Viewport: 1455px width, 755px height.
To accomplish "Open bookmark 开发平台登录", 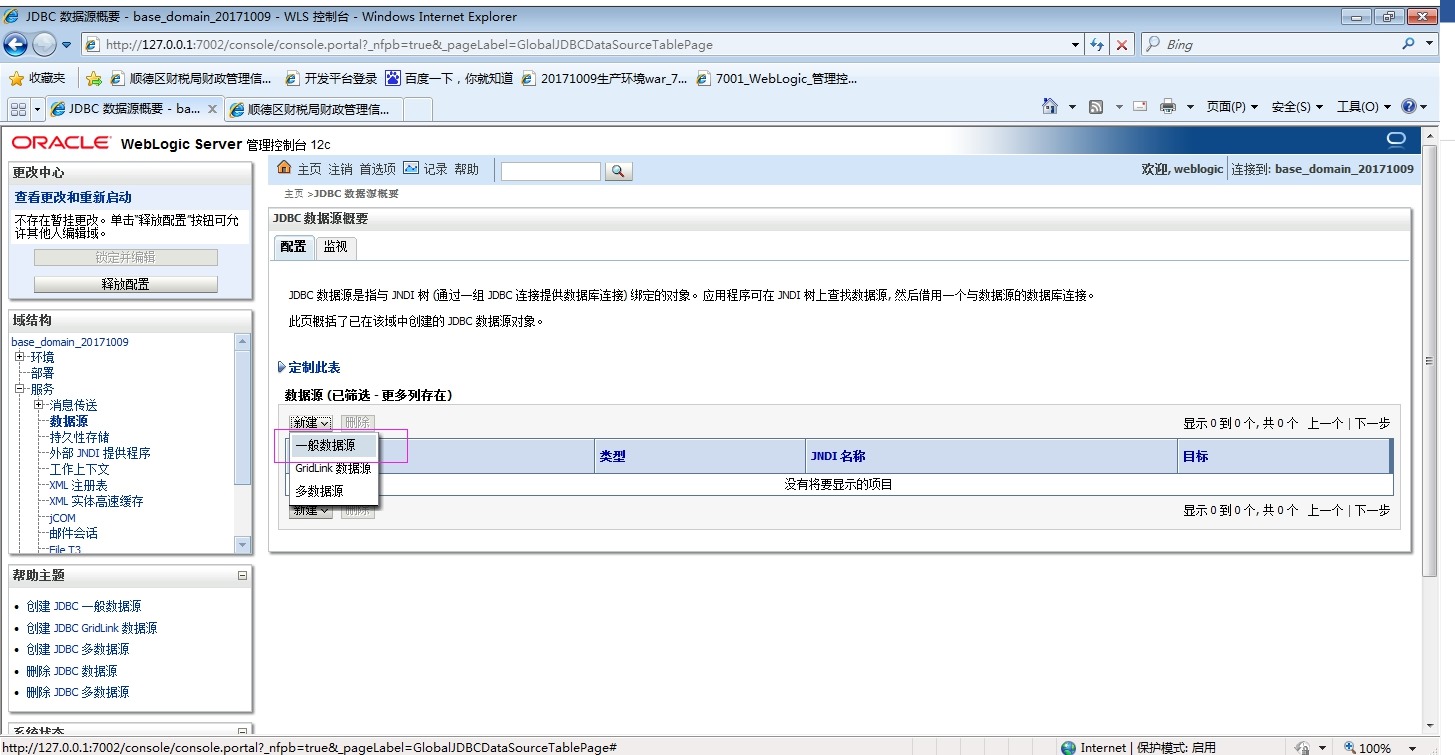I will [331, 78].
